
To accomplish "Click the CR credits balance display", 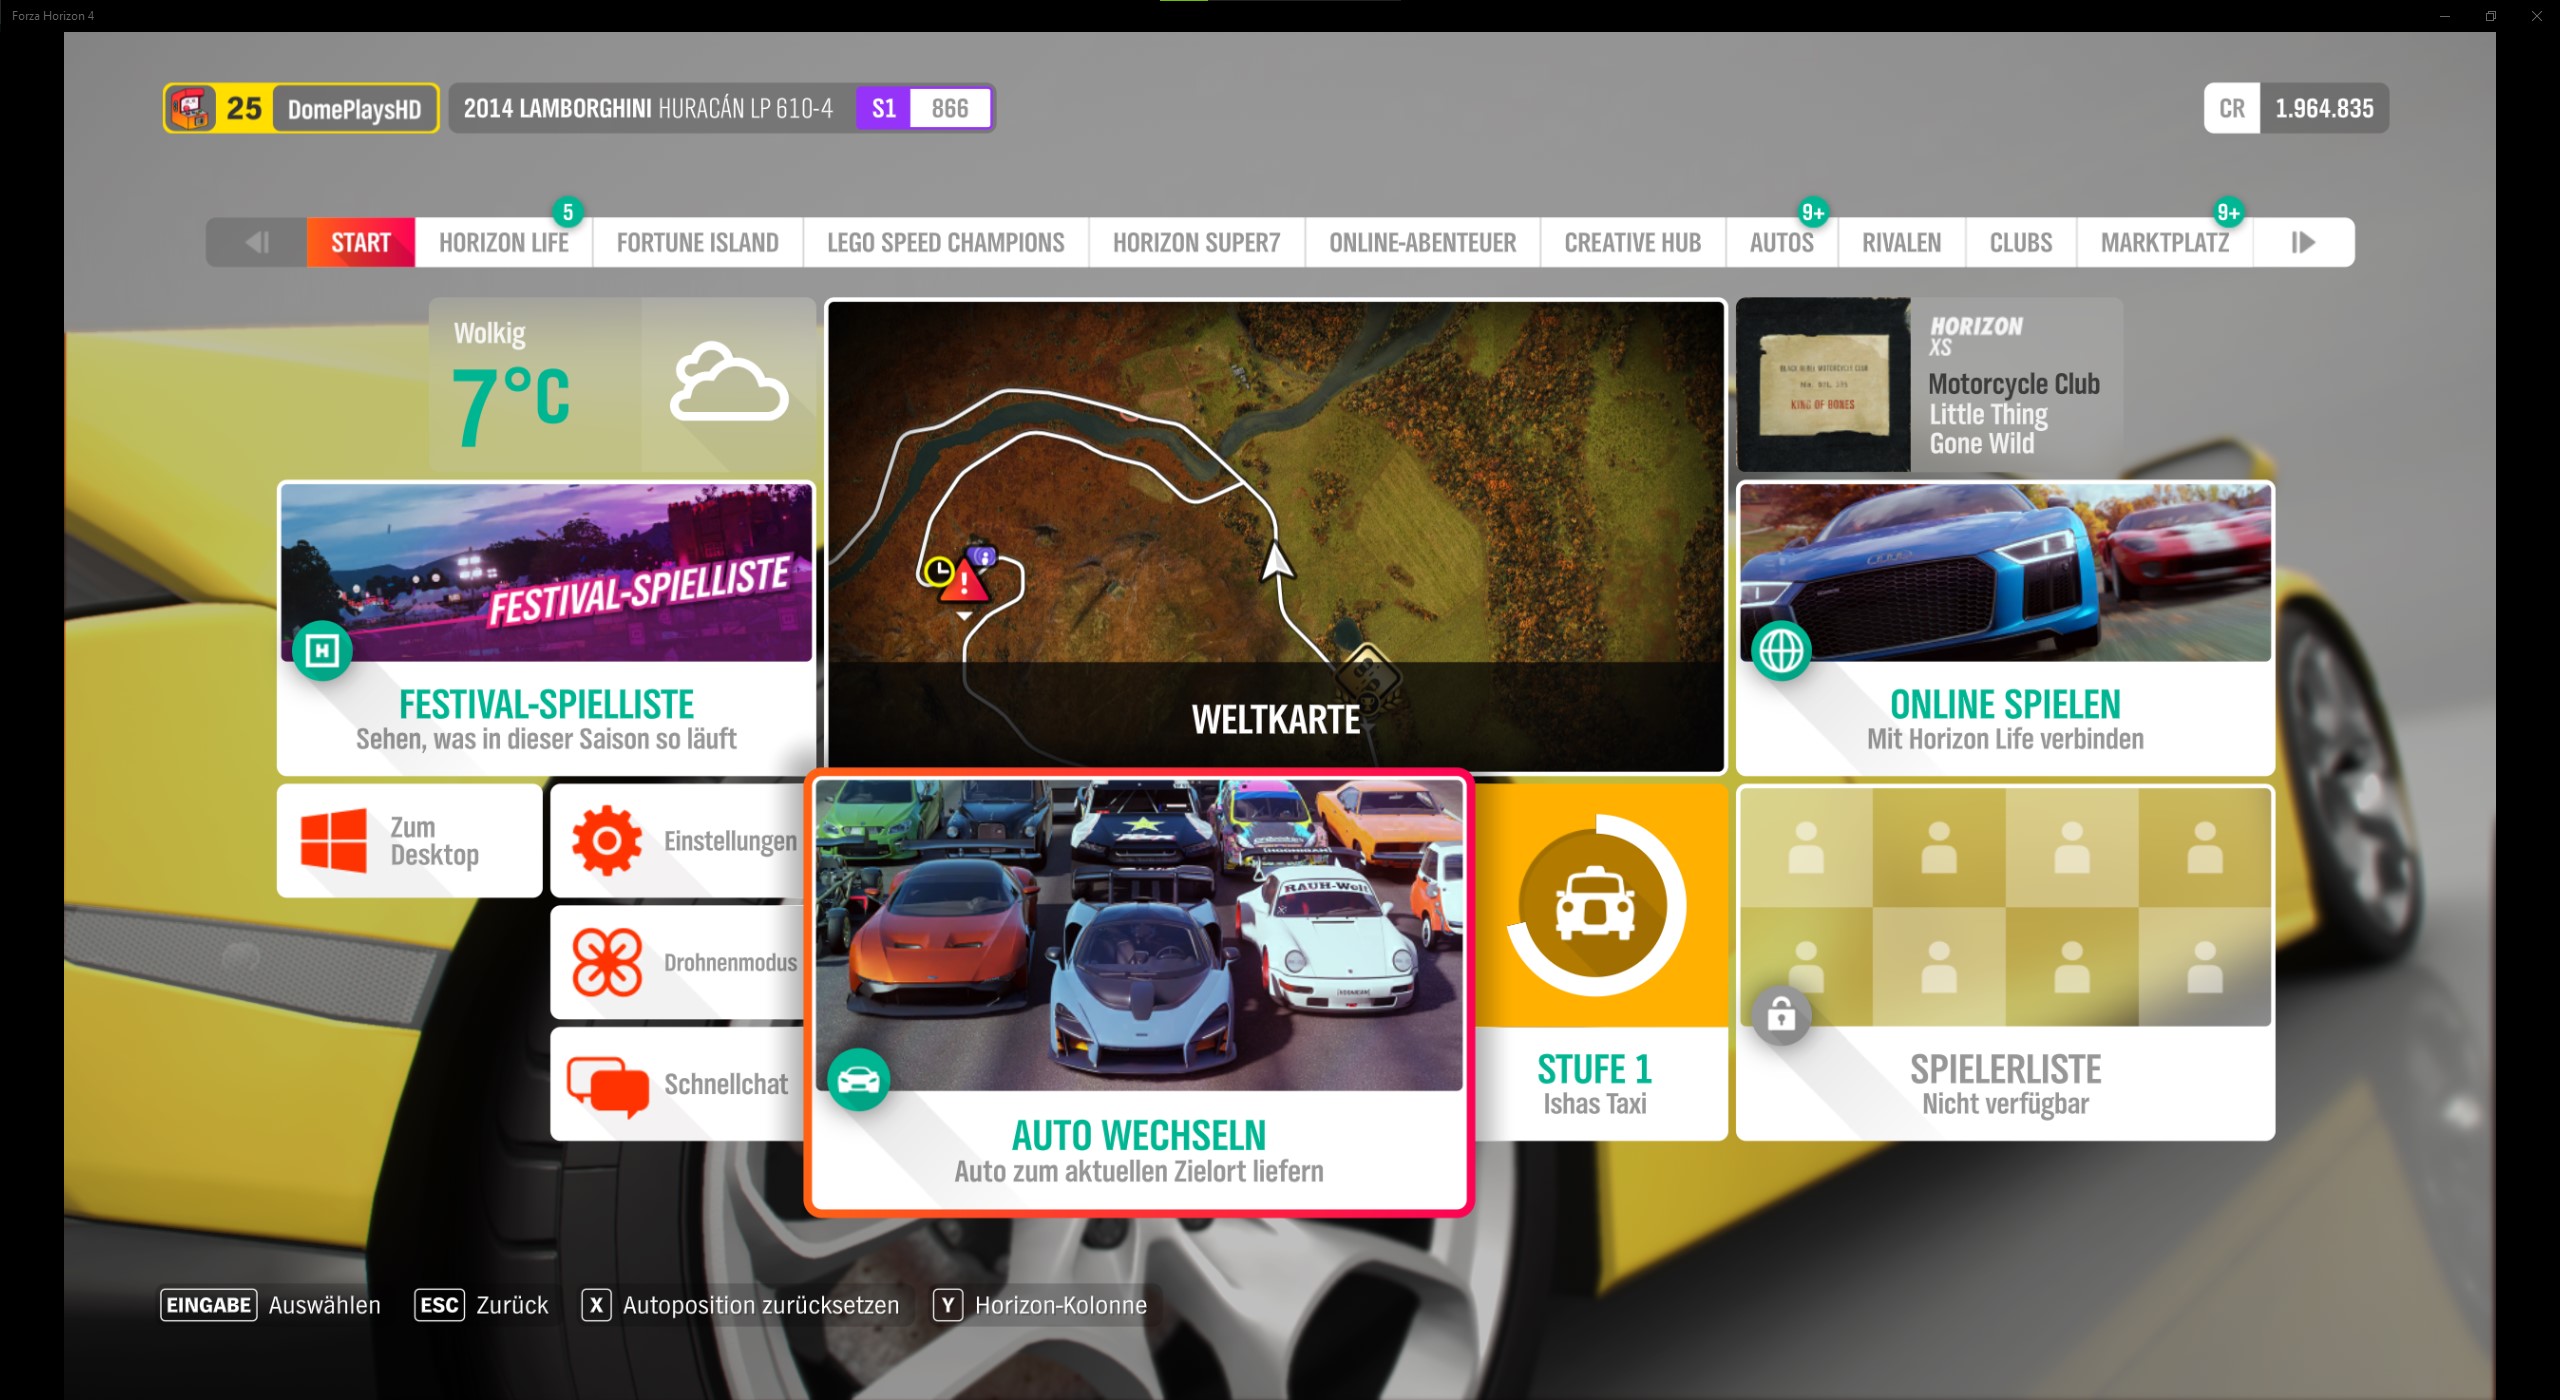I will pos(2296,108).
